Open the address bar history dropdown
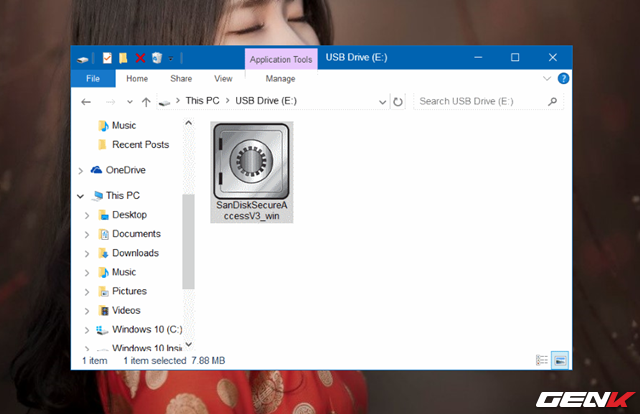Viewport: 640px width, 414px height. pyautogui.click(x=382, y=102)
